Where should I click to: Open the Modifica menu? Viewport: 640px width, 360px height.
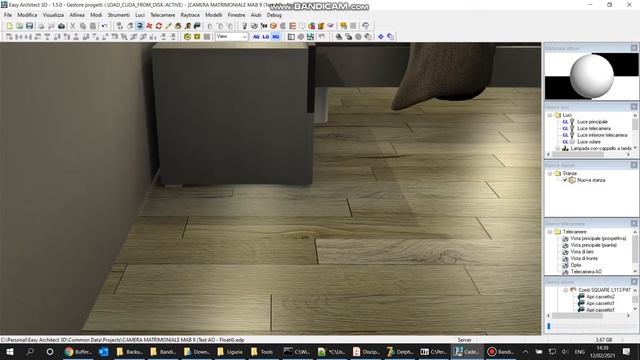pos(27,15)
